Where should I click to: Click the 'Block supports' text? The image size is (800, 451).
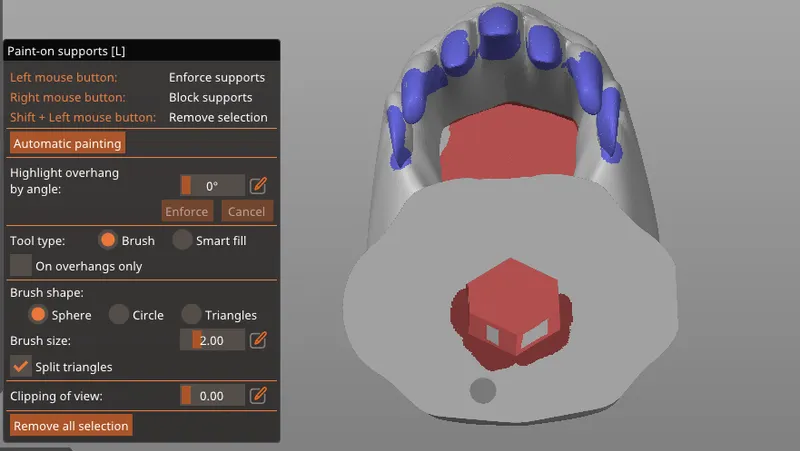211,97
